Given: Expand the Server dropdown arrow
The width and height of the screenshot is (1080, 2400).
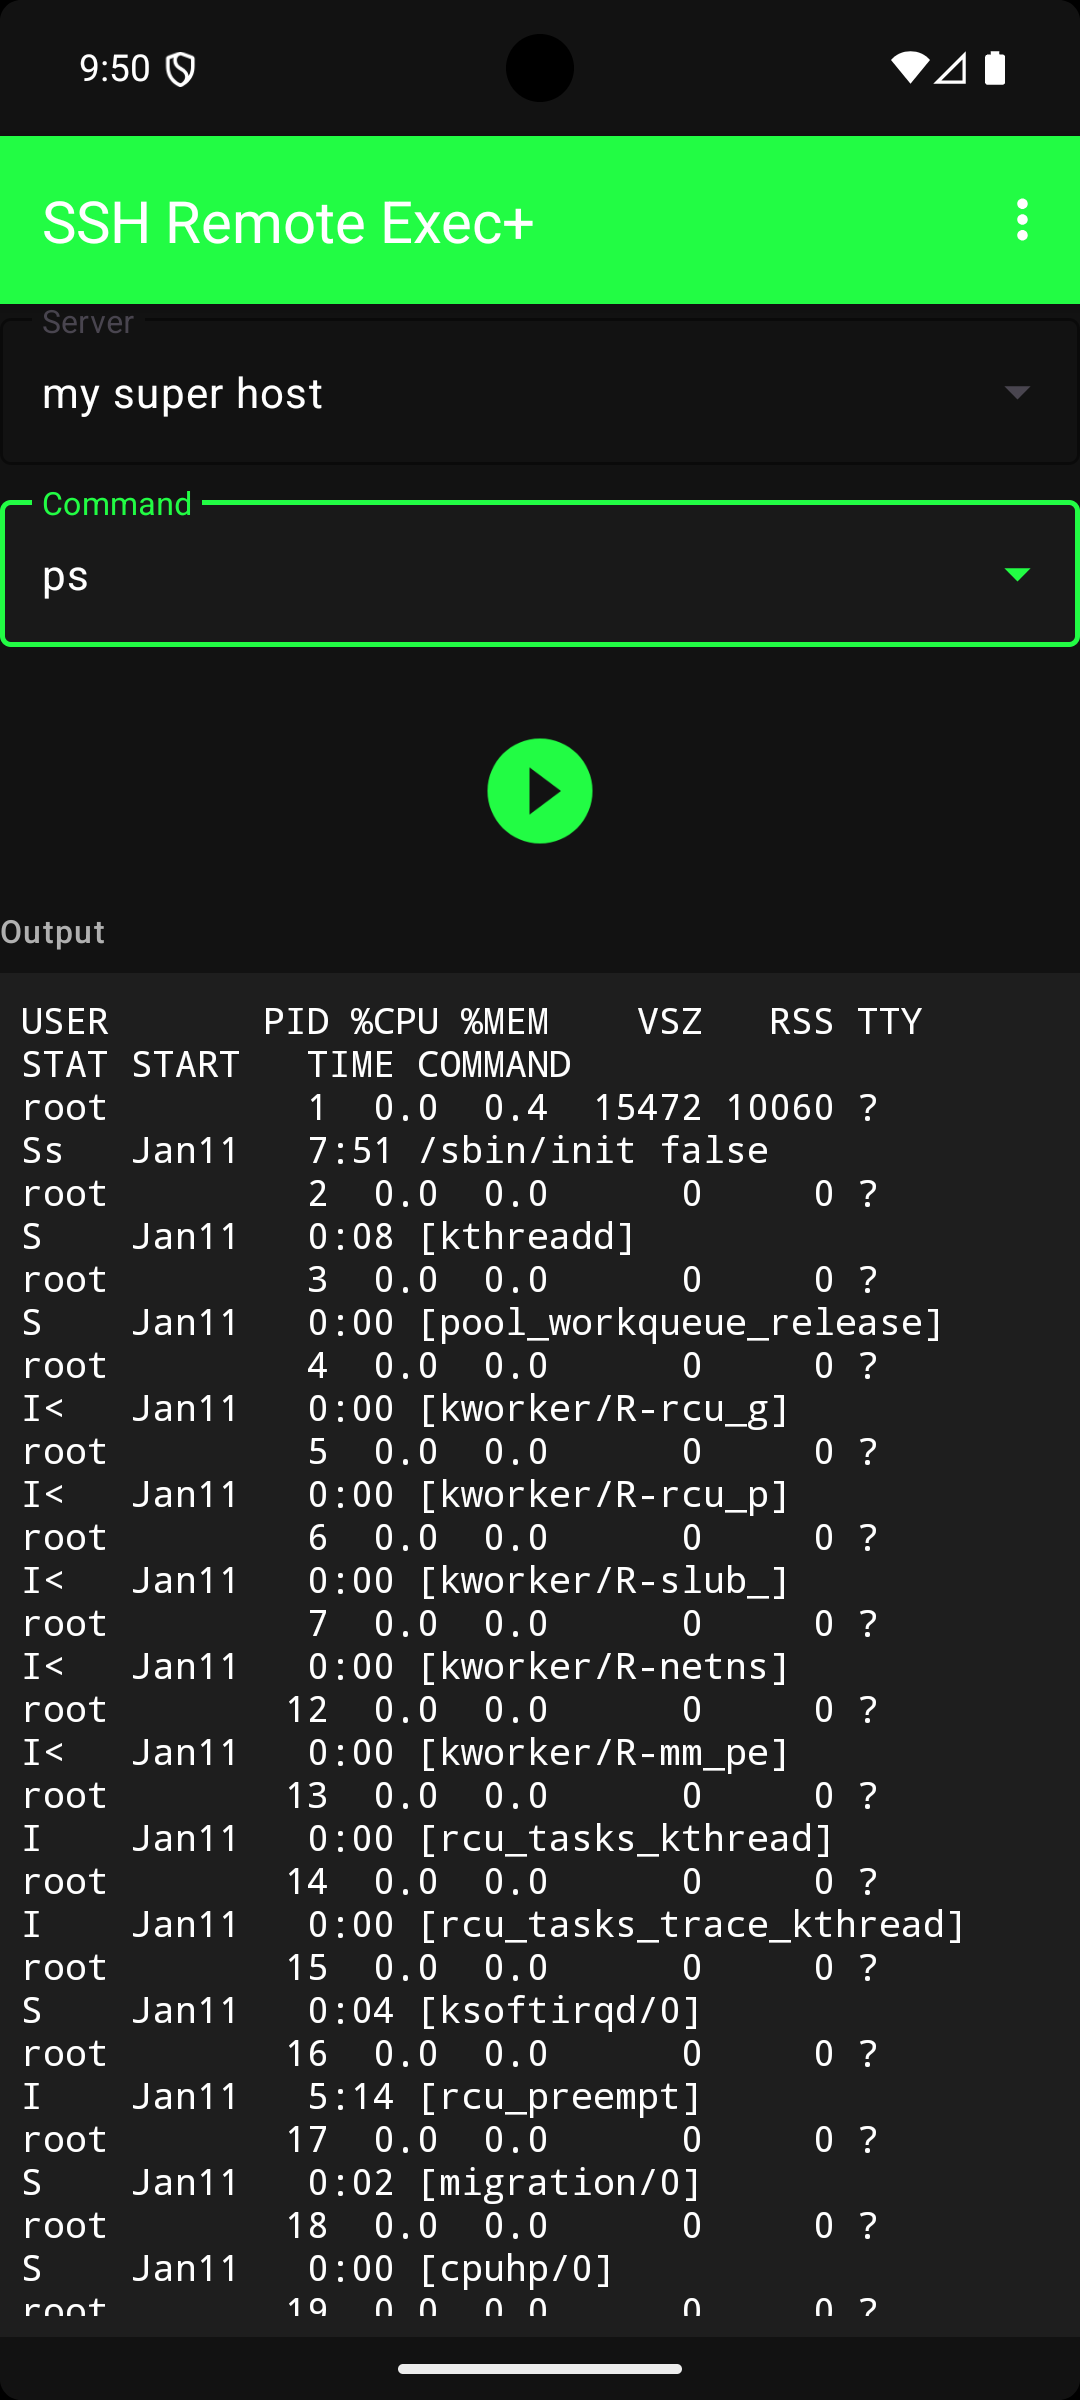Looking at the screenshot, I should (1017, 392).
